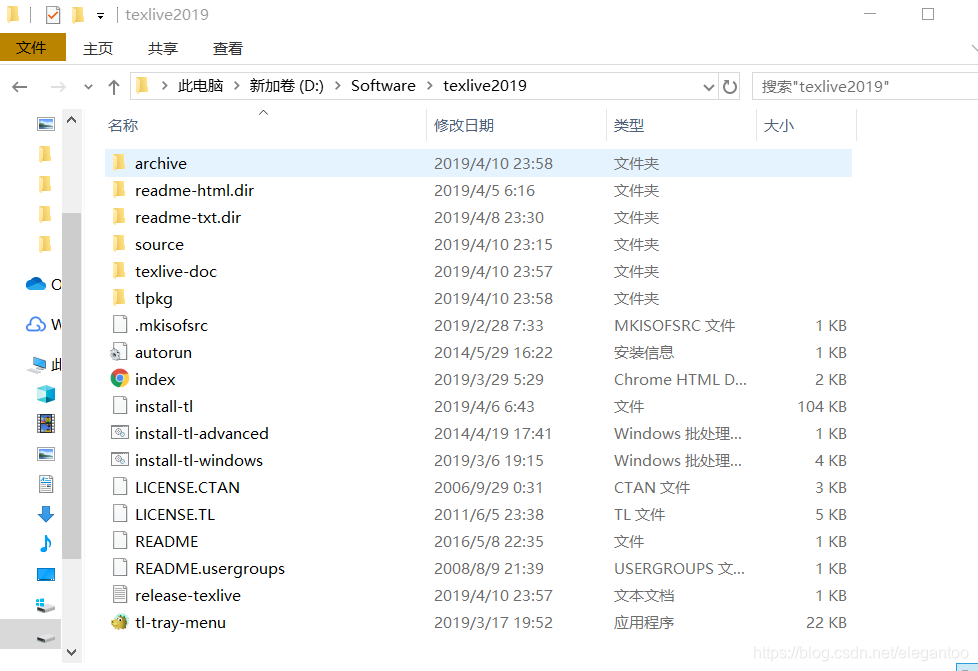Viewport: 978px width, 671px height.
Task: Open Downloads arrow icon in sidebar
Action: 46,514
